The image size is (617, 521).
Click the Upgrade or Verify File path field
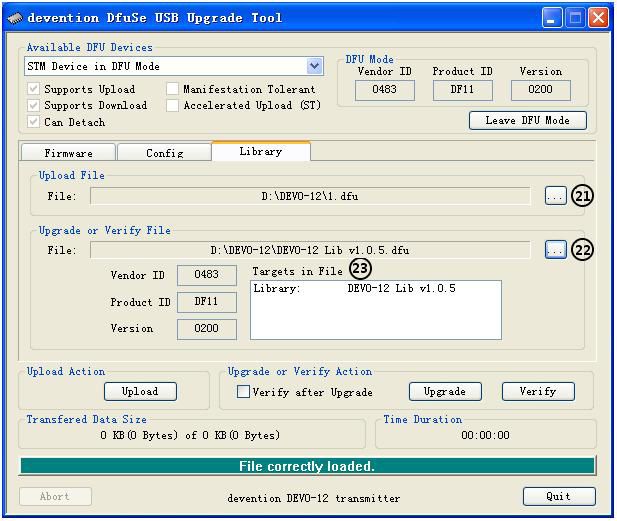(310, 250)
